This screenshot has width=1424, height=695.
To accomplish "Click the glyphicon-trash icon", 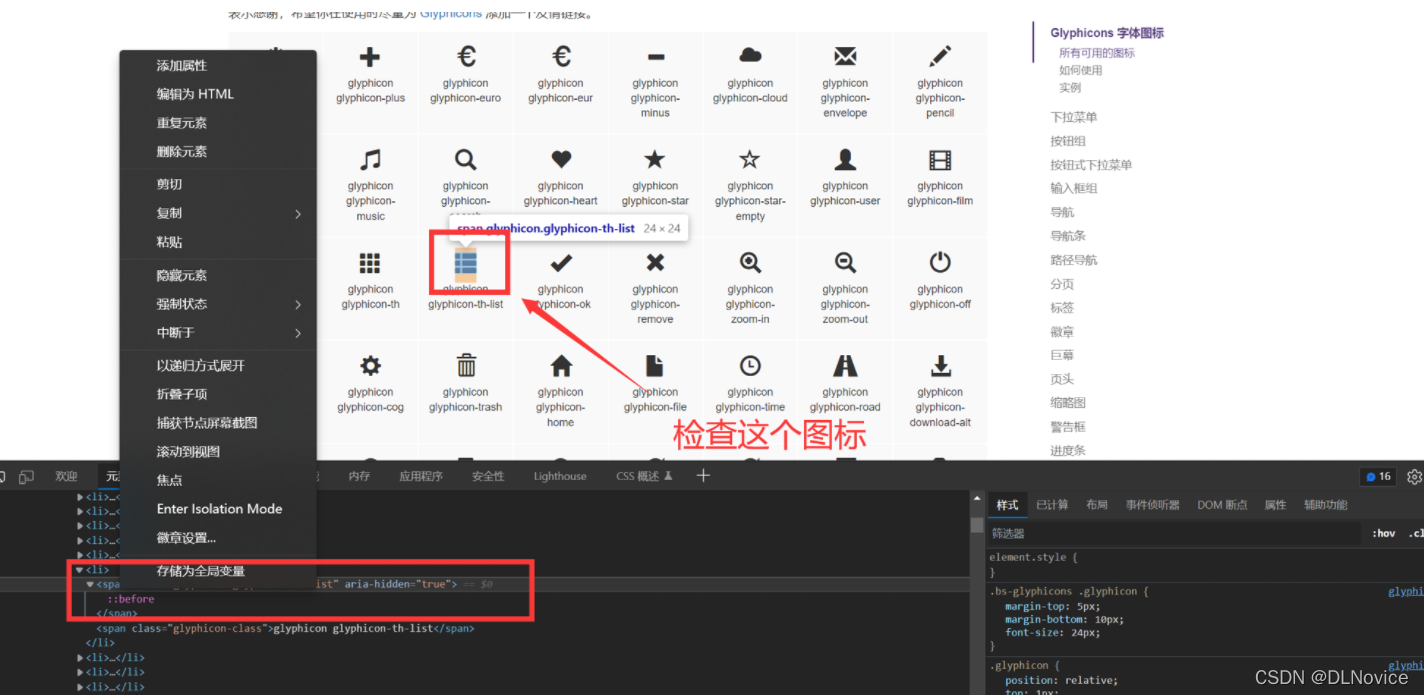I will (466, 365).
